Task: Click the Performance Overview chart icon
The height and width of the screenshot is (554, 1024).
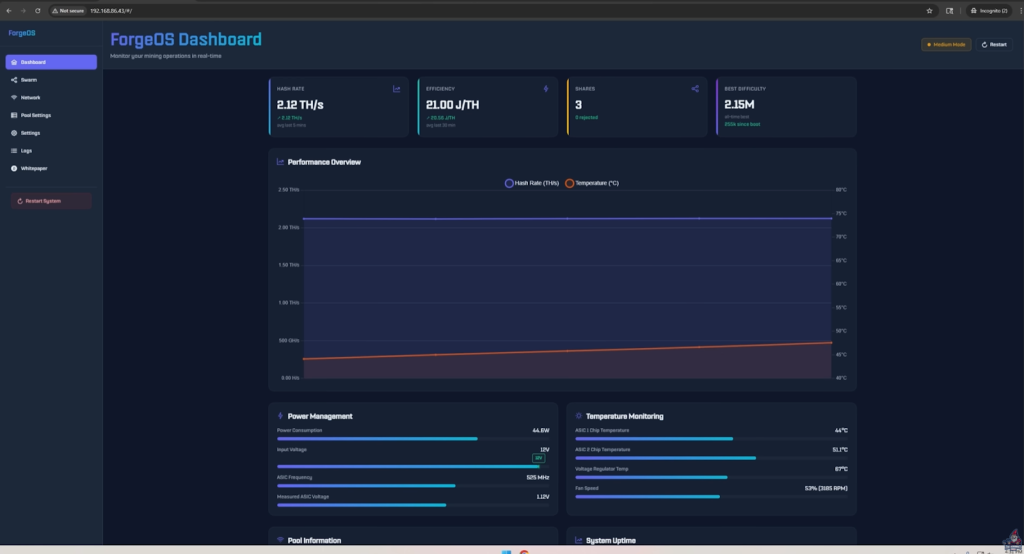Action: point(281,162)
